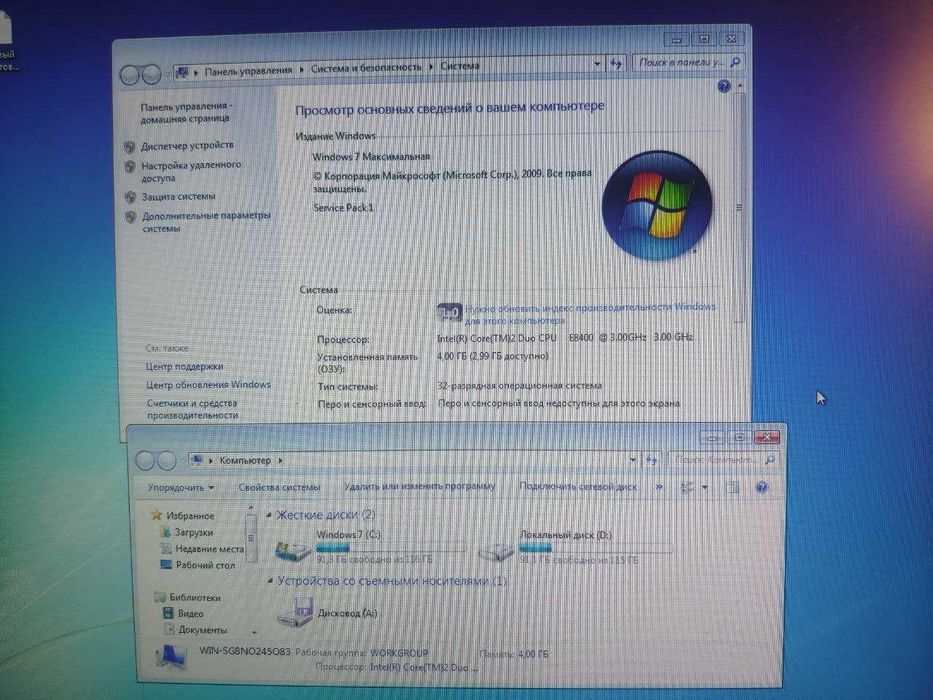Select Видео library in navigation pane
The width and height of the screenshot is (933, 700).
[x=190, y=614]
